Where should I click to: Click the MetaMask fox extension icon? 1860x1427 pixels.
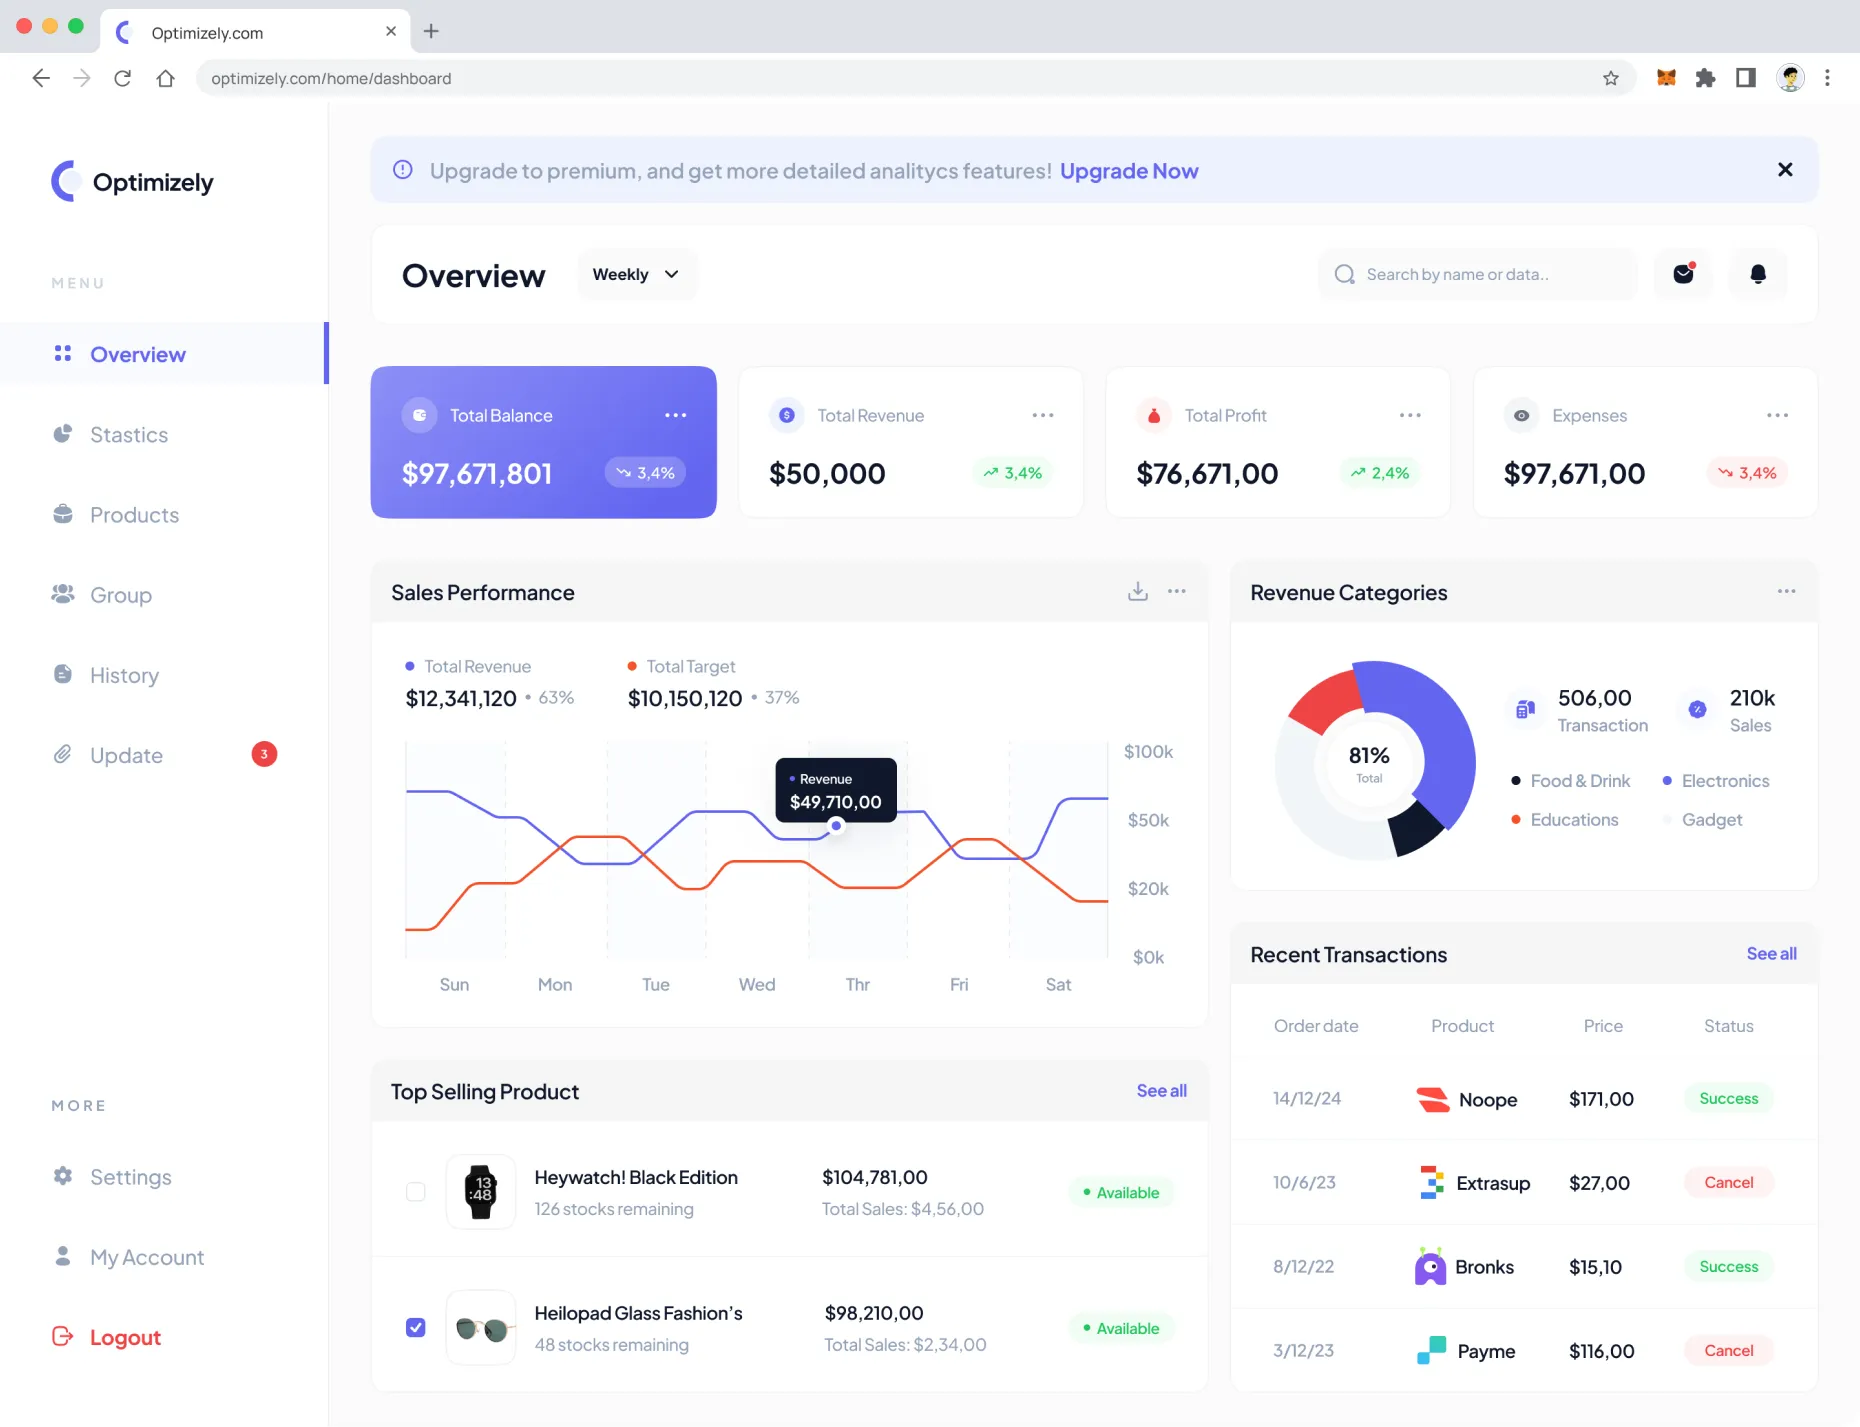point(1666,78)
